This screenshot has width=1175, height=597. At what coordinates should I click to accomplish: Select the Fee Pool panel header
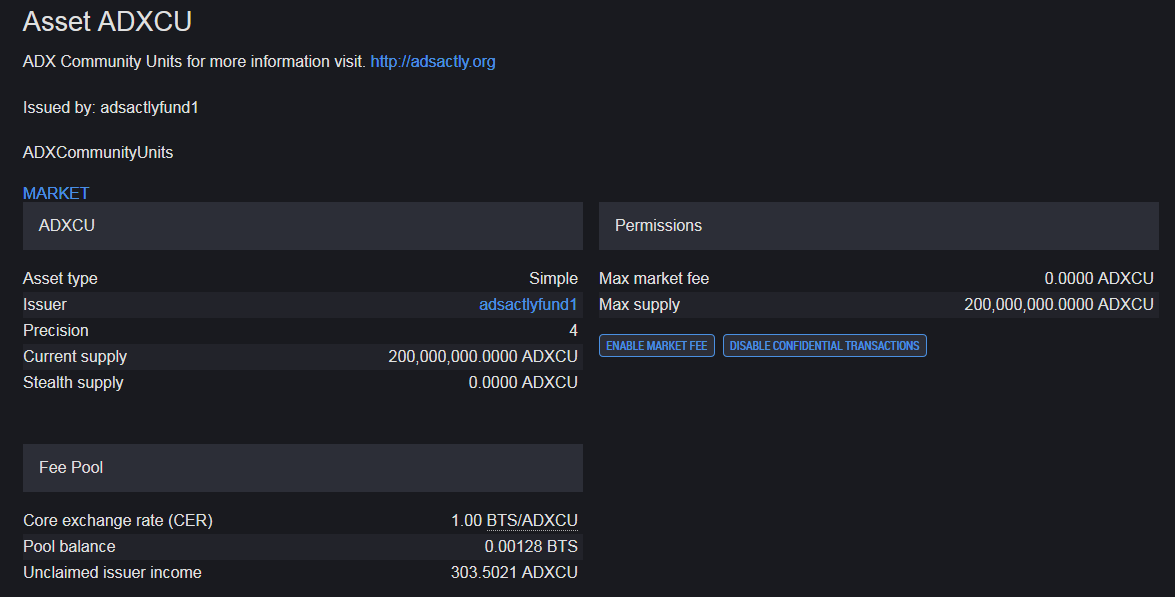pyautogui.click(x=303, y=467)
